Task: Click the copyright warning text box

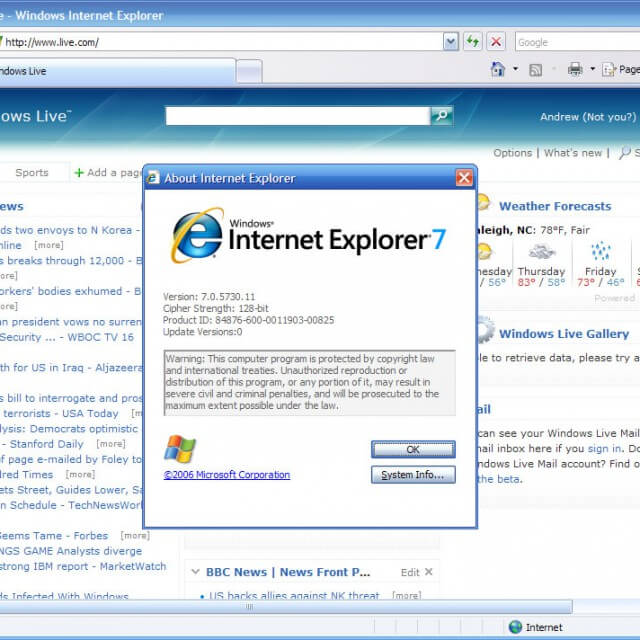Action: tap(310, 382)
